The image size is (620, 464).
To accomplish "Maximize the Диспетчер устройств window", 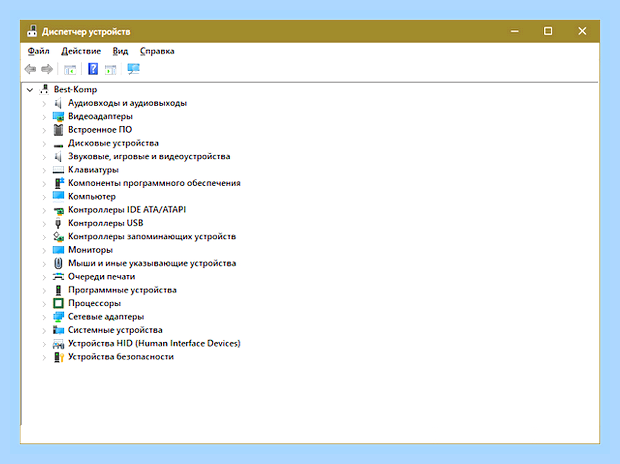I will pyautogui.click(x=548, y=31).
